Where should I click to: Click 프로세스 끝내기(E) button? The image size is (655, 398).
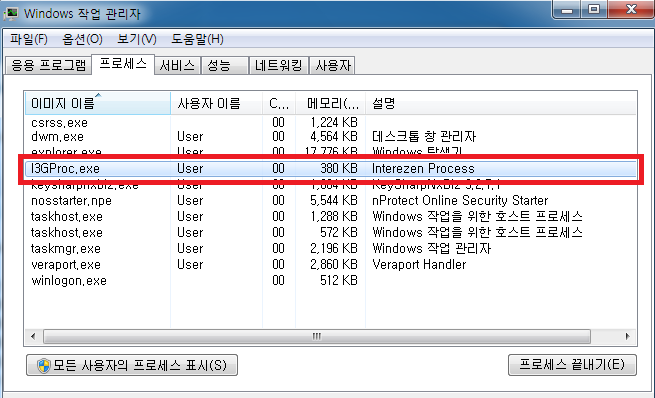tap(572, 365)
